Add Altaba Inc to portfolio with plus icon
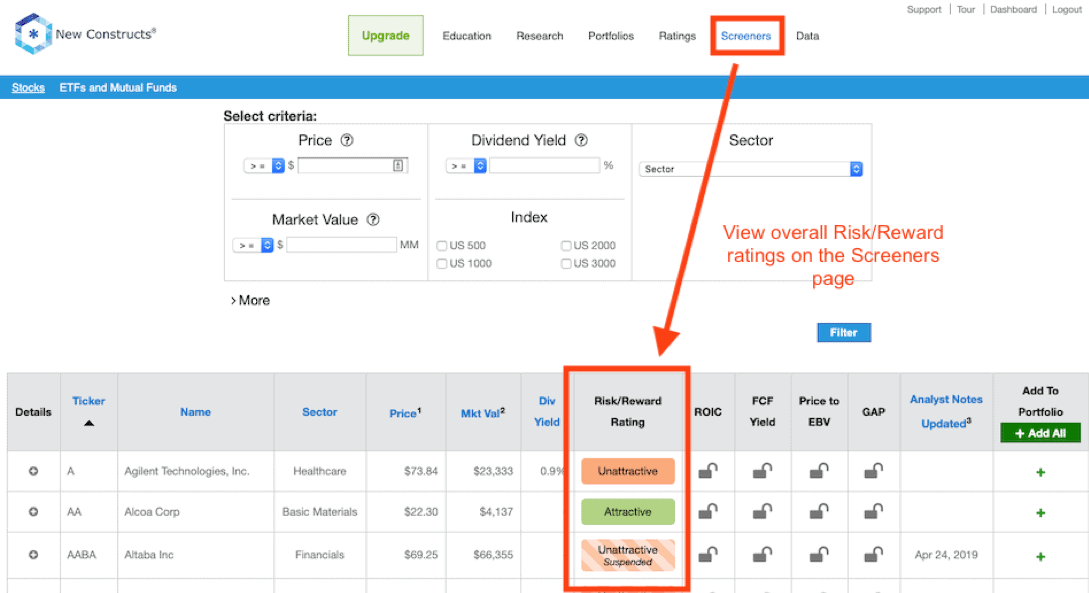This screenshot has width=1089, height=593. (1040, 556)
